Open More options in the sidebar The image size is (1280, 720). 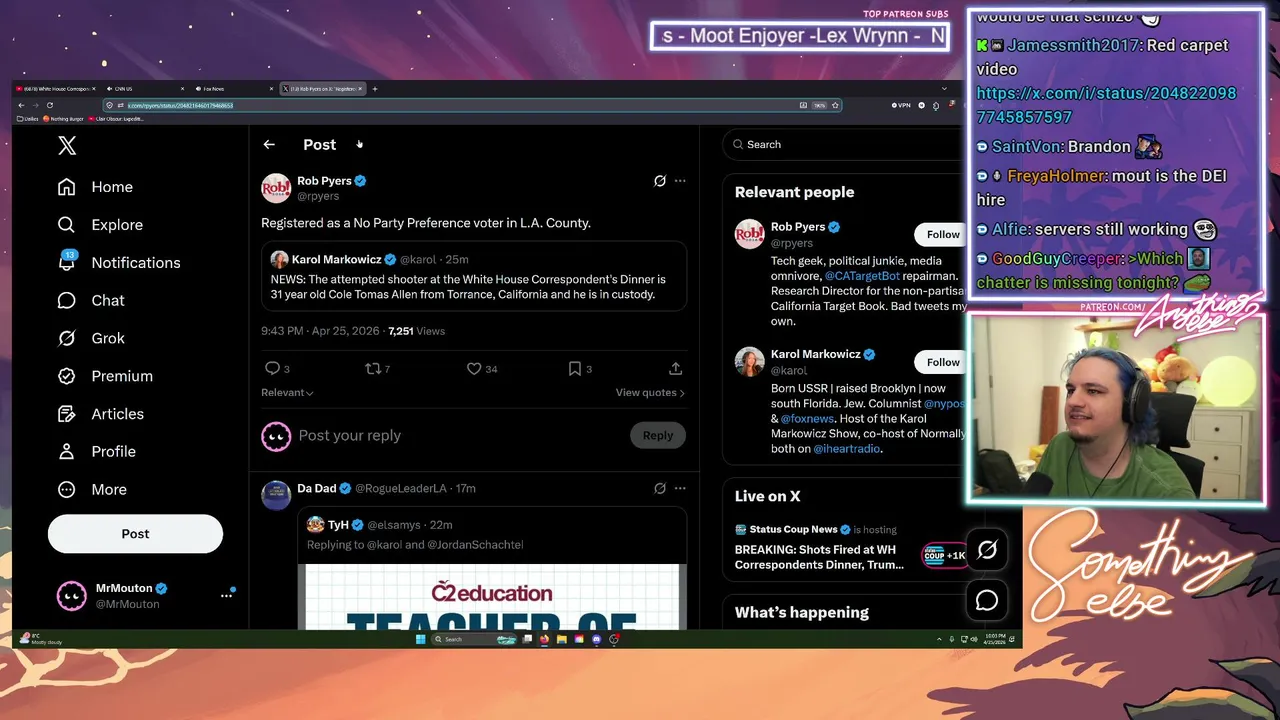tap(92, 490)
